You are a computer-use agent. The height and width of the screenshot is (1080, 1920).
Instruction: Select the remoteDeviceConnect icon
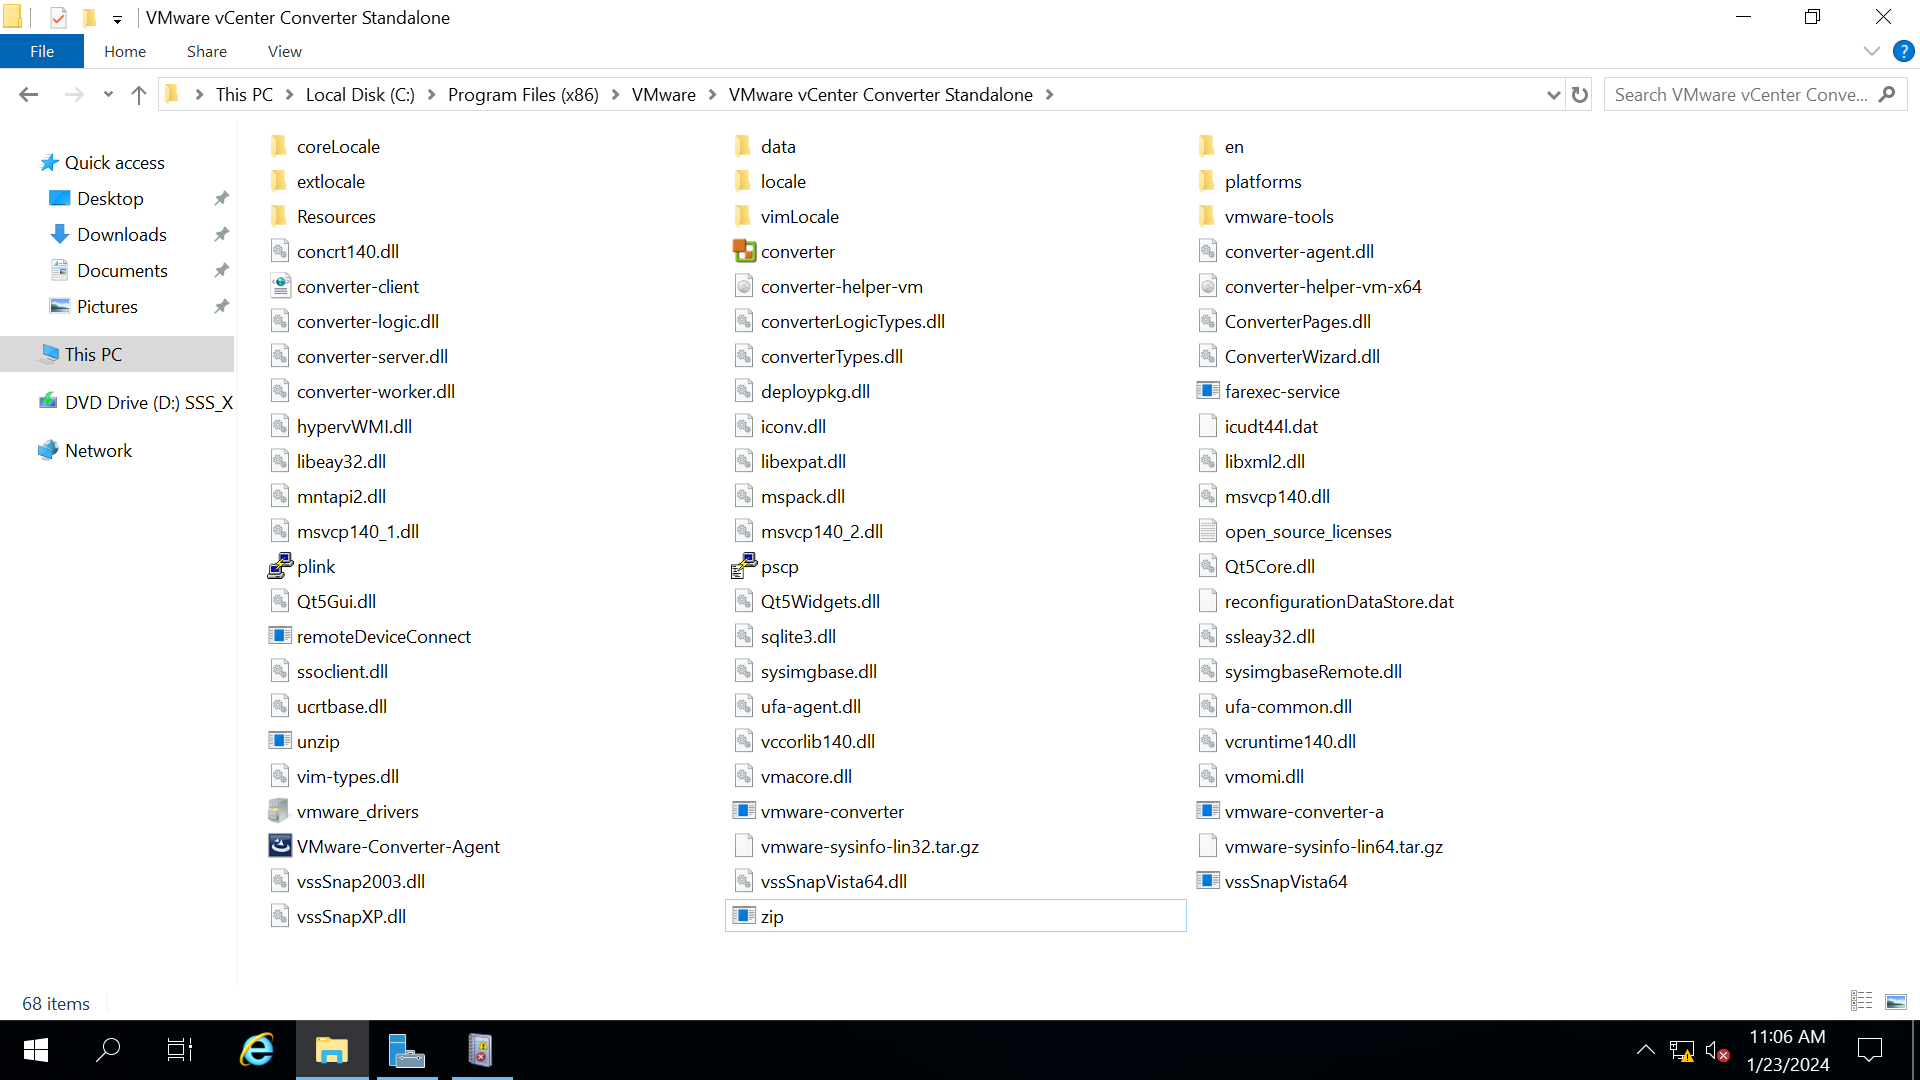pyautogui.click(x=280, y=636)
